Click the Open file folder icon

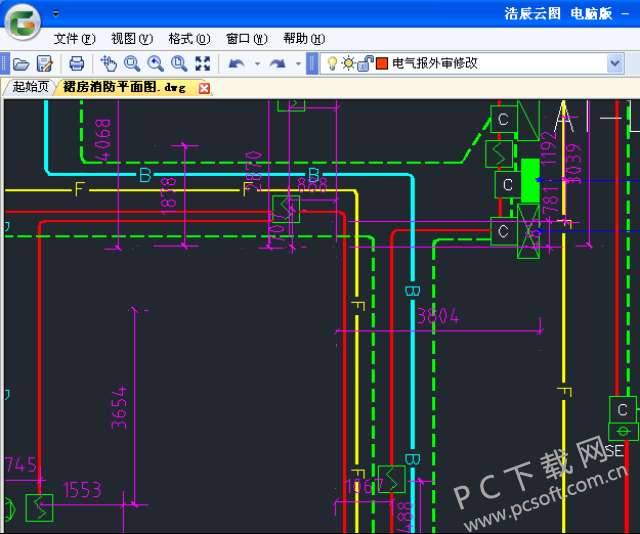coord(20,63)
